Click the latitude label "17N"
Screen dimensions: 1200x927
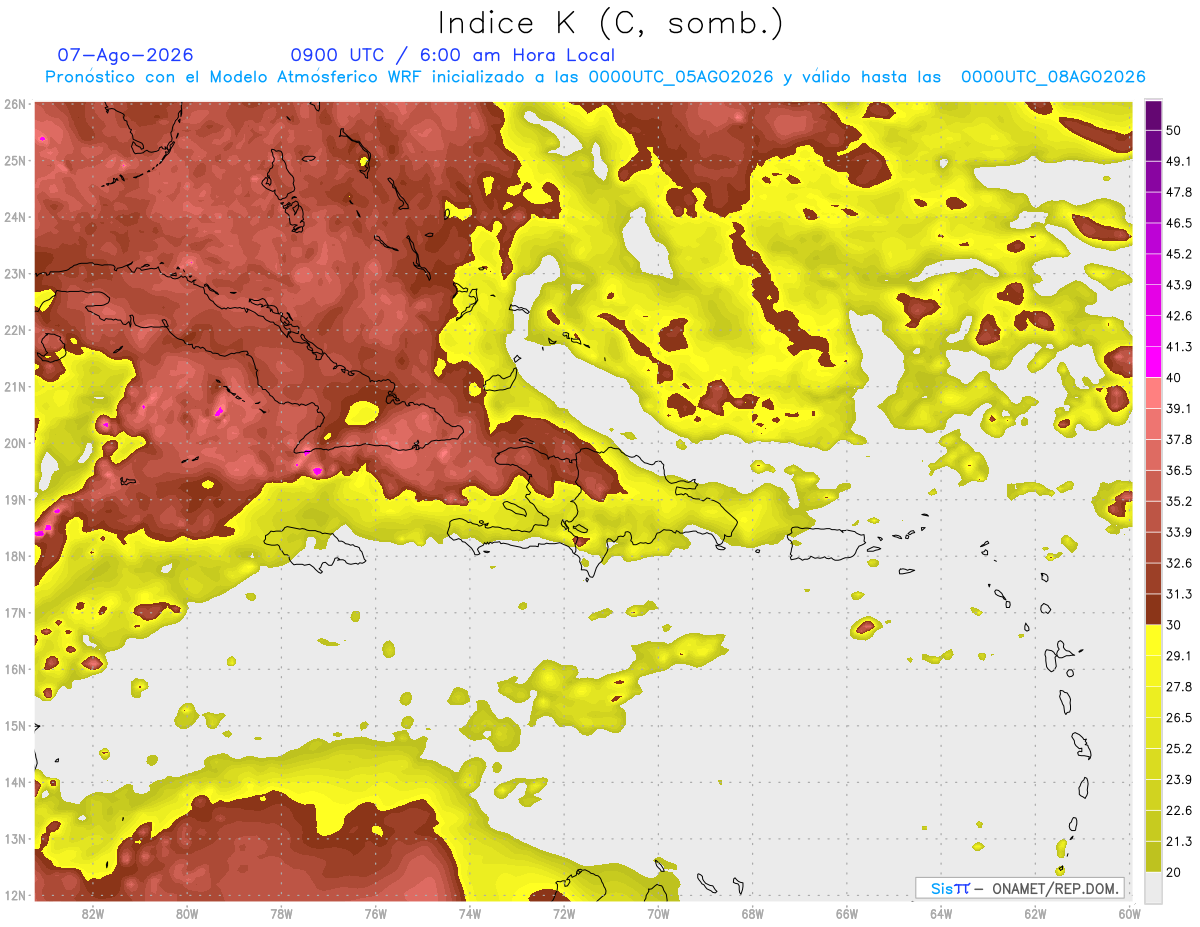click(14, 612)
